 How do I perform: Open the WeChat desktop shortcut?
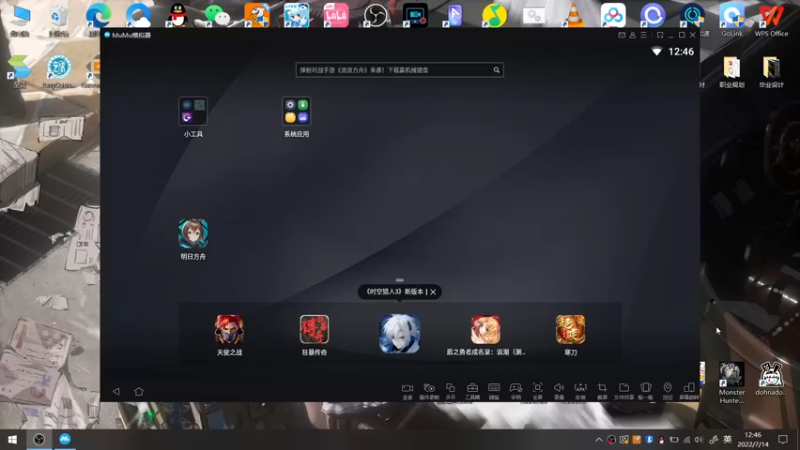click(x=217, y=15)
